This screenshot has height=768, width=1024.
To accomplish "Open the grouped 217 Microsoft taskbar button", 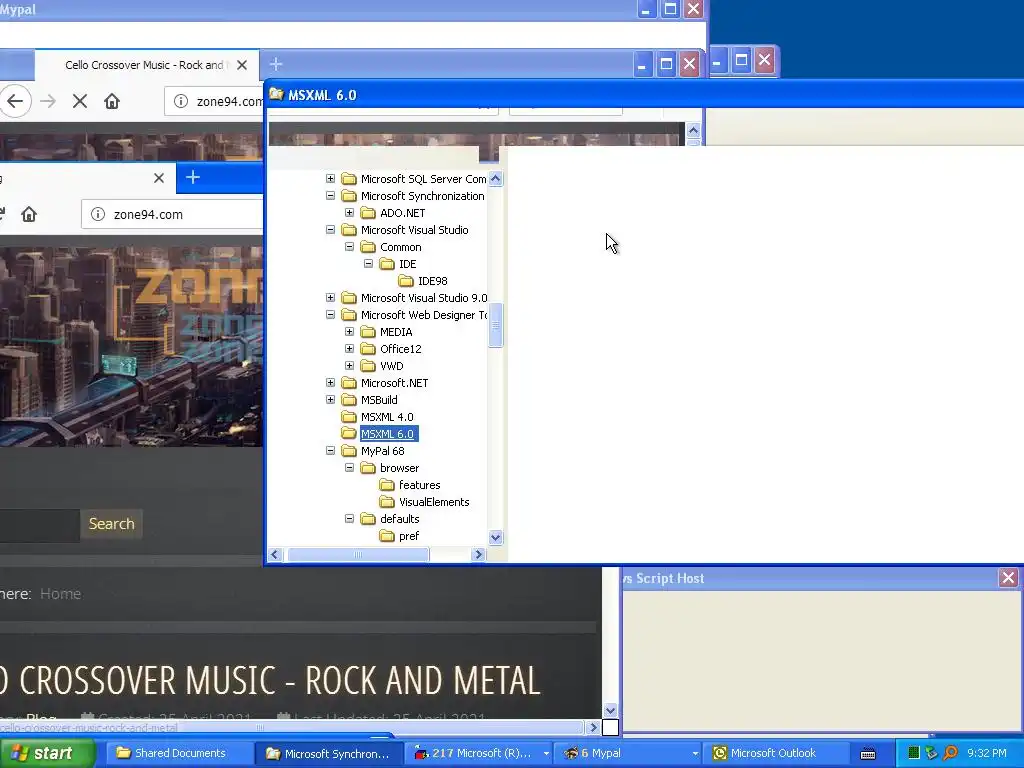I will tap(479, 753).
